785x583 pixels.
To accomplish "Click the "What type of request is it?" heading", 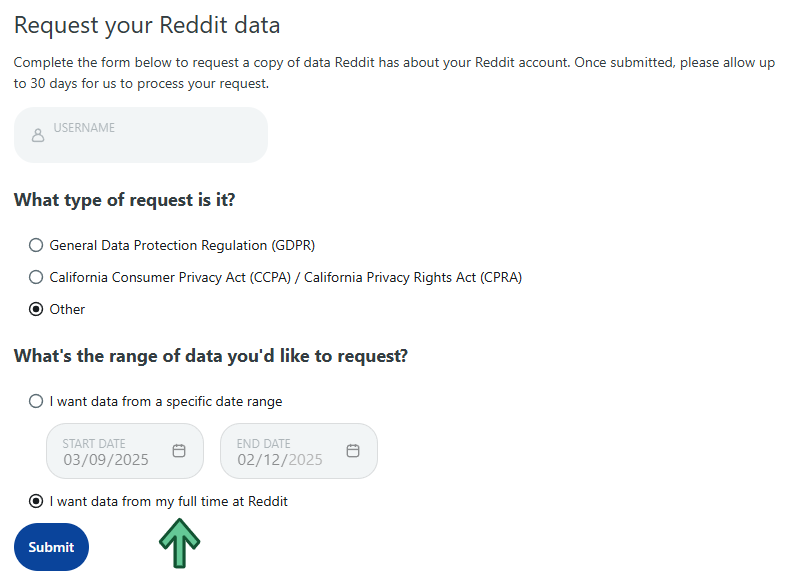I will point(125,200).
